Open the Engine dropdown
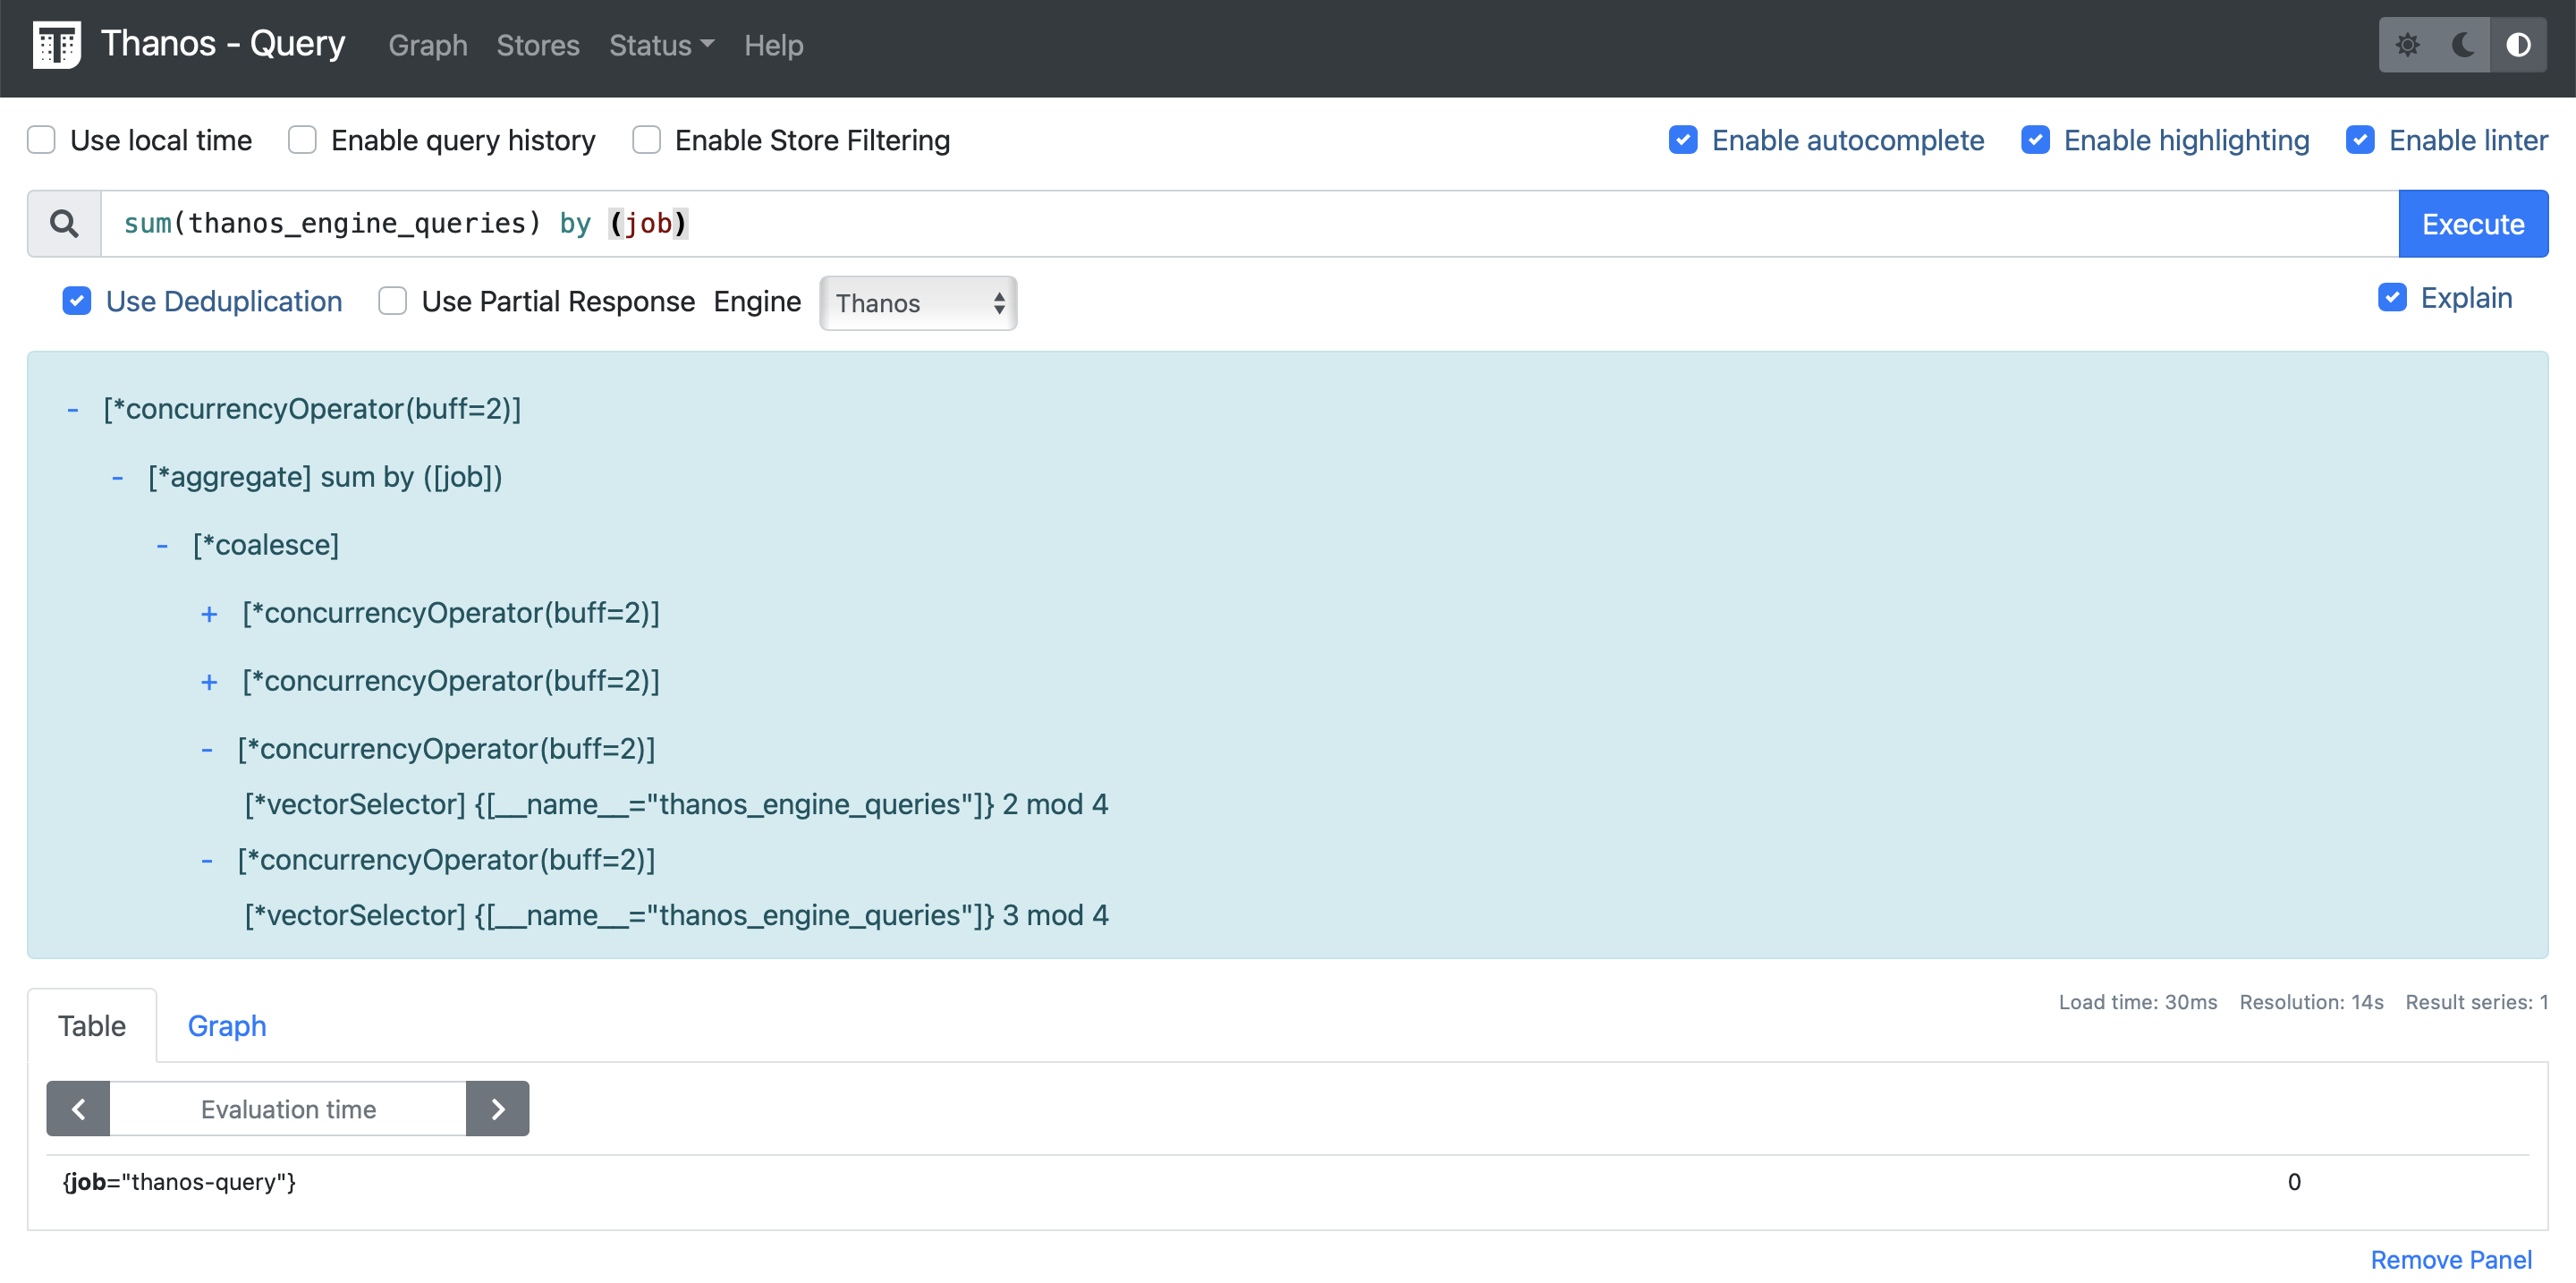This screenshot has height=1283, width=2576. point(917,303)
